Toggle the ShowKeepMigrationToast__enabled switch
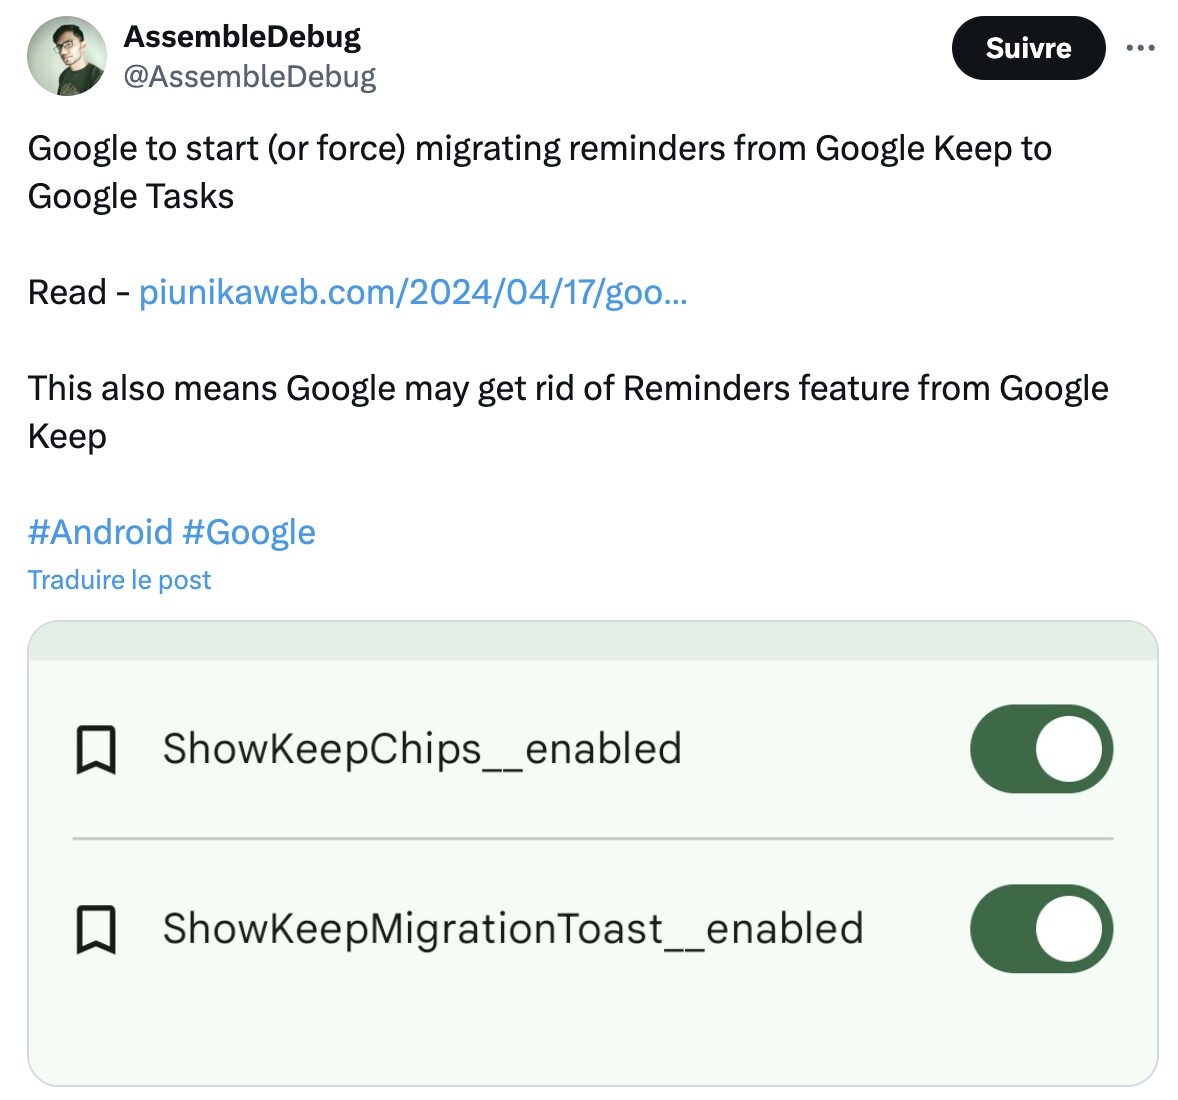 pos(1041,929)
